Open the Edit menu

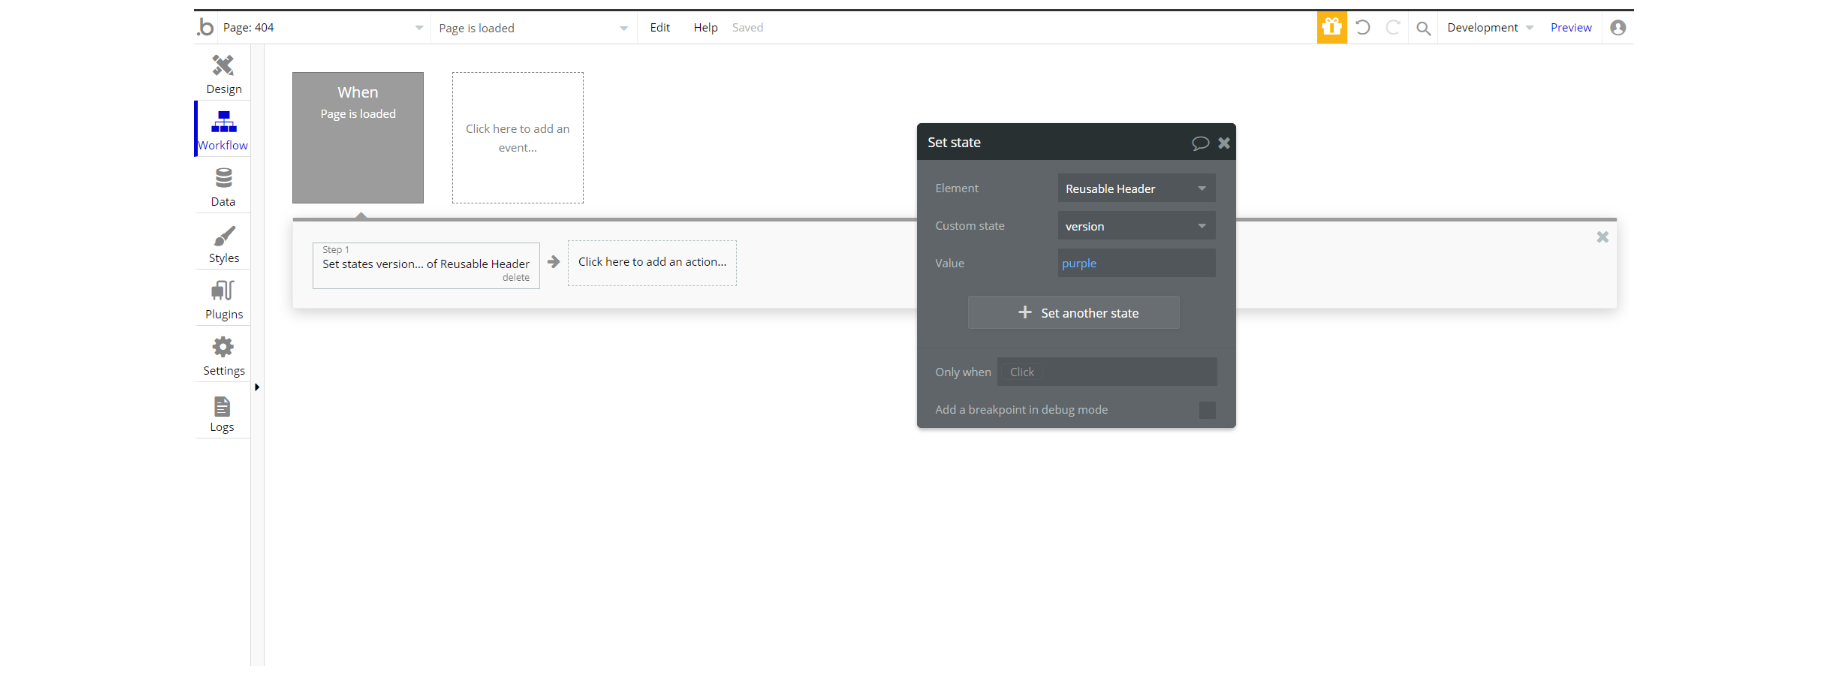[x=660, y=27]
